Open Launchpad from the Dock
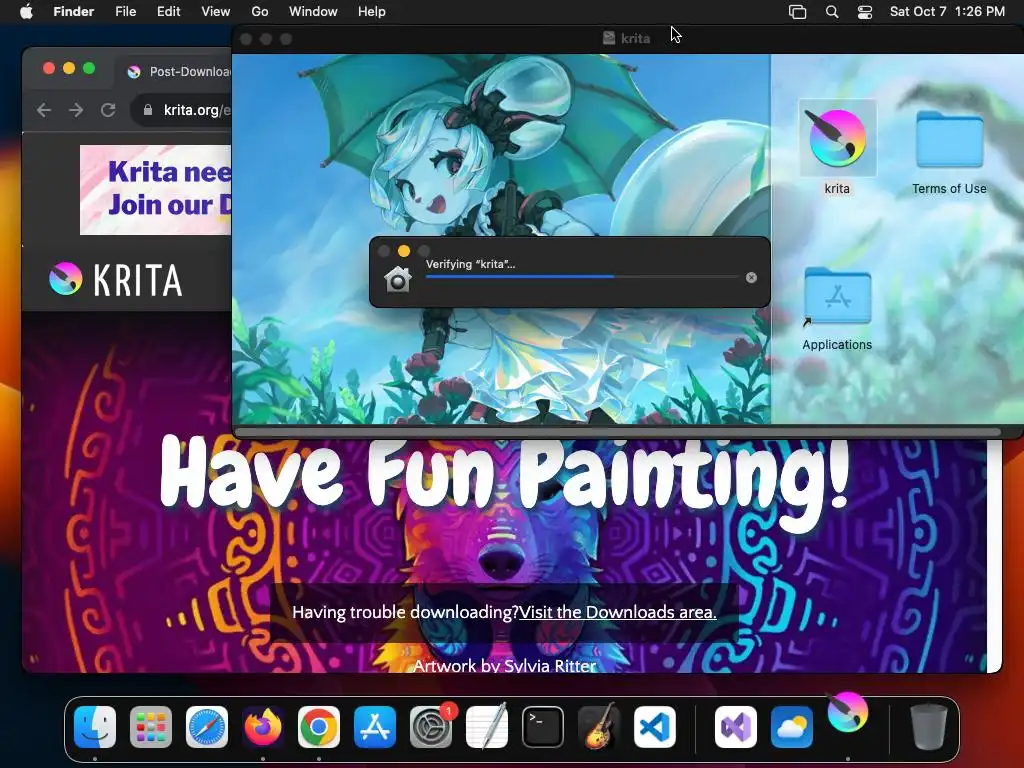 click(151, 727)
